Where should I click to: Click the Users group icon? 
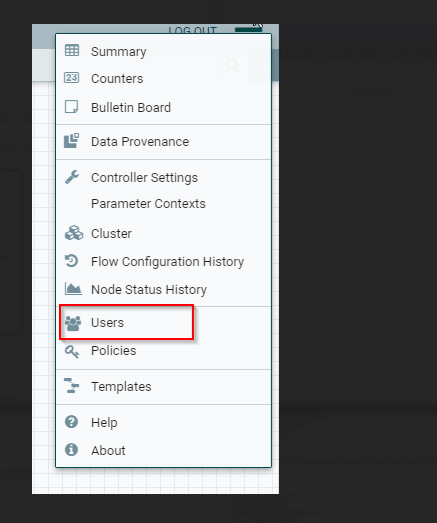point(73,323)
